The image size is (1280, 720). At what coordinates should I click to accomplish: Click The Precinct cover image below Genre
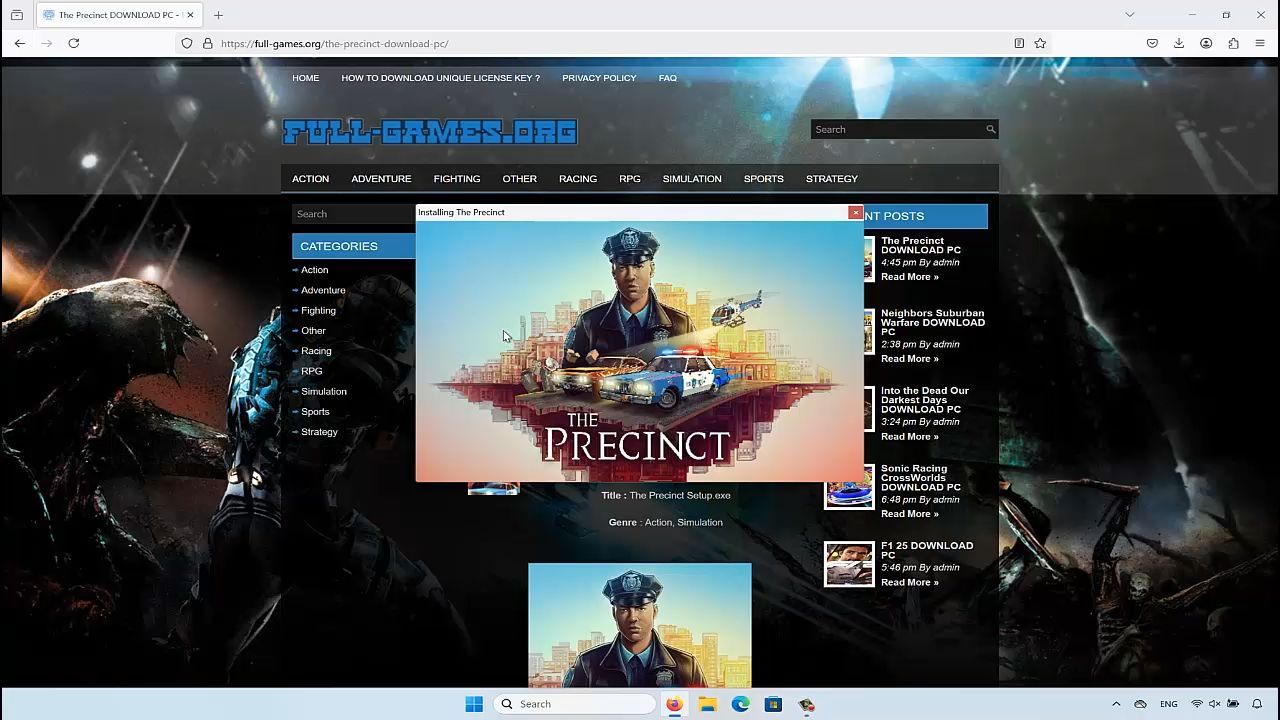point(640,625)
